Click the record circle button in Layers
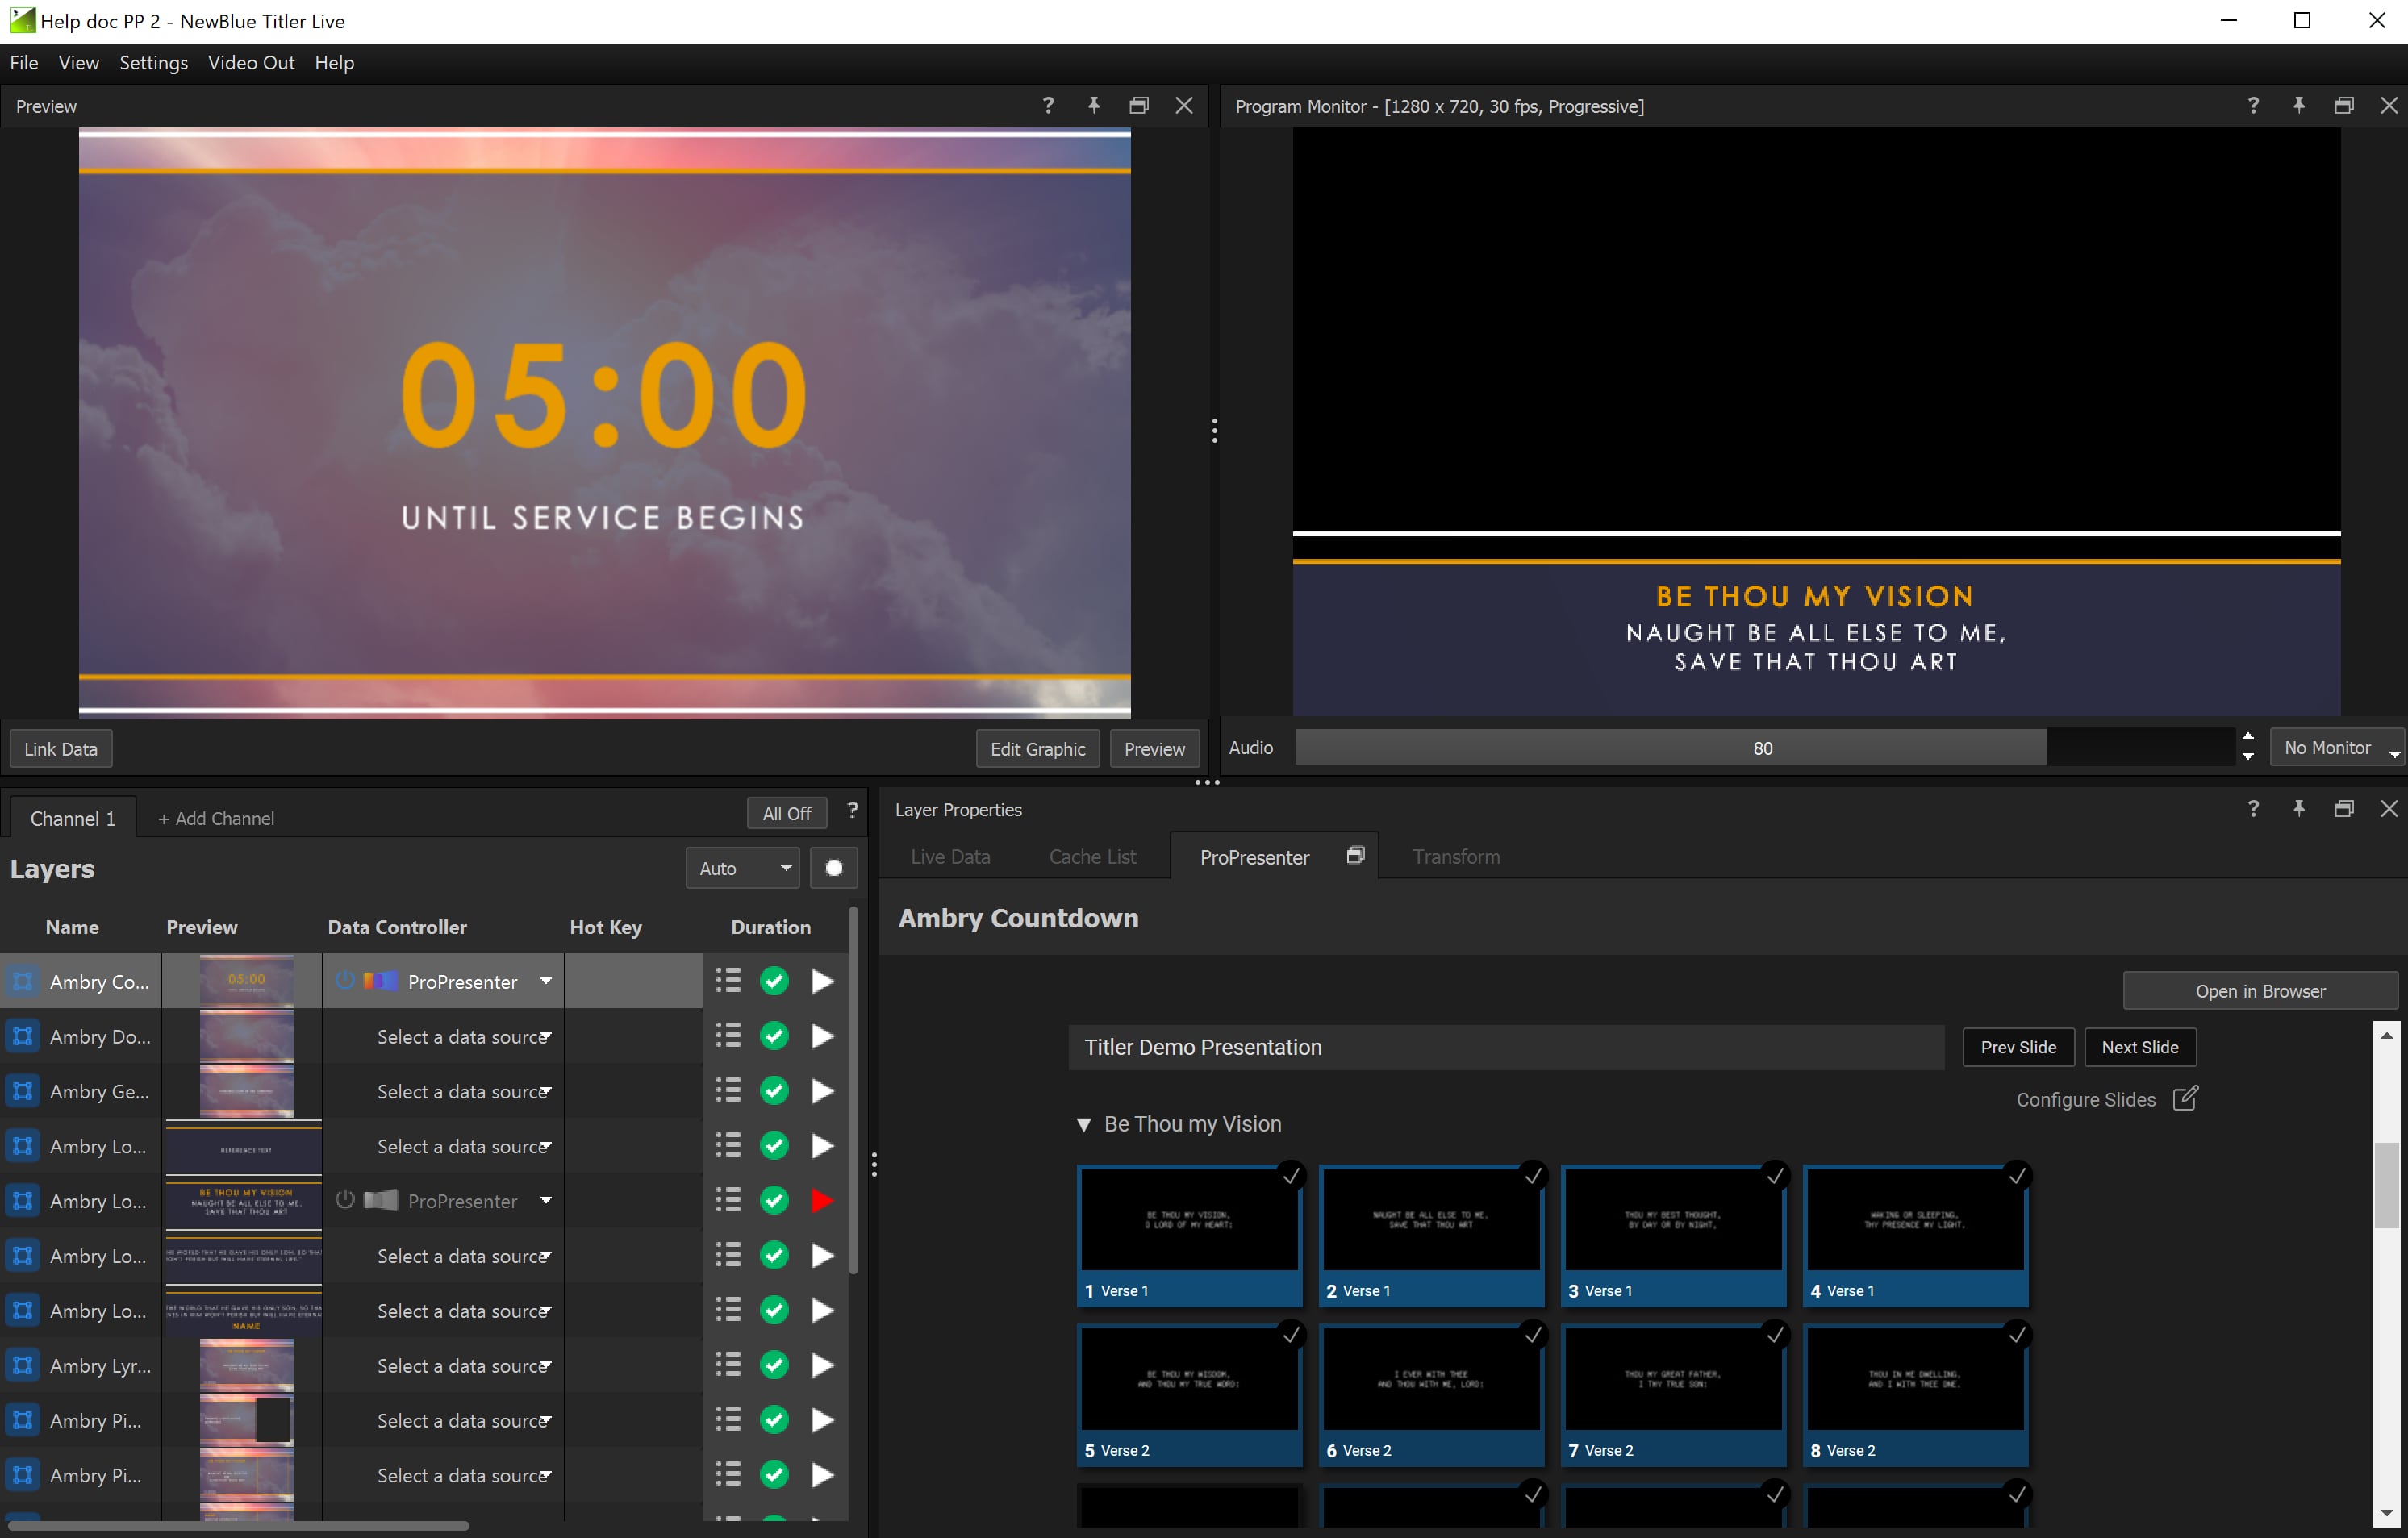2408x1538 pixels. (833, 868)
